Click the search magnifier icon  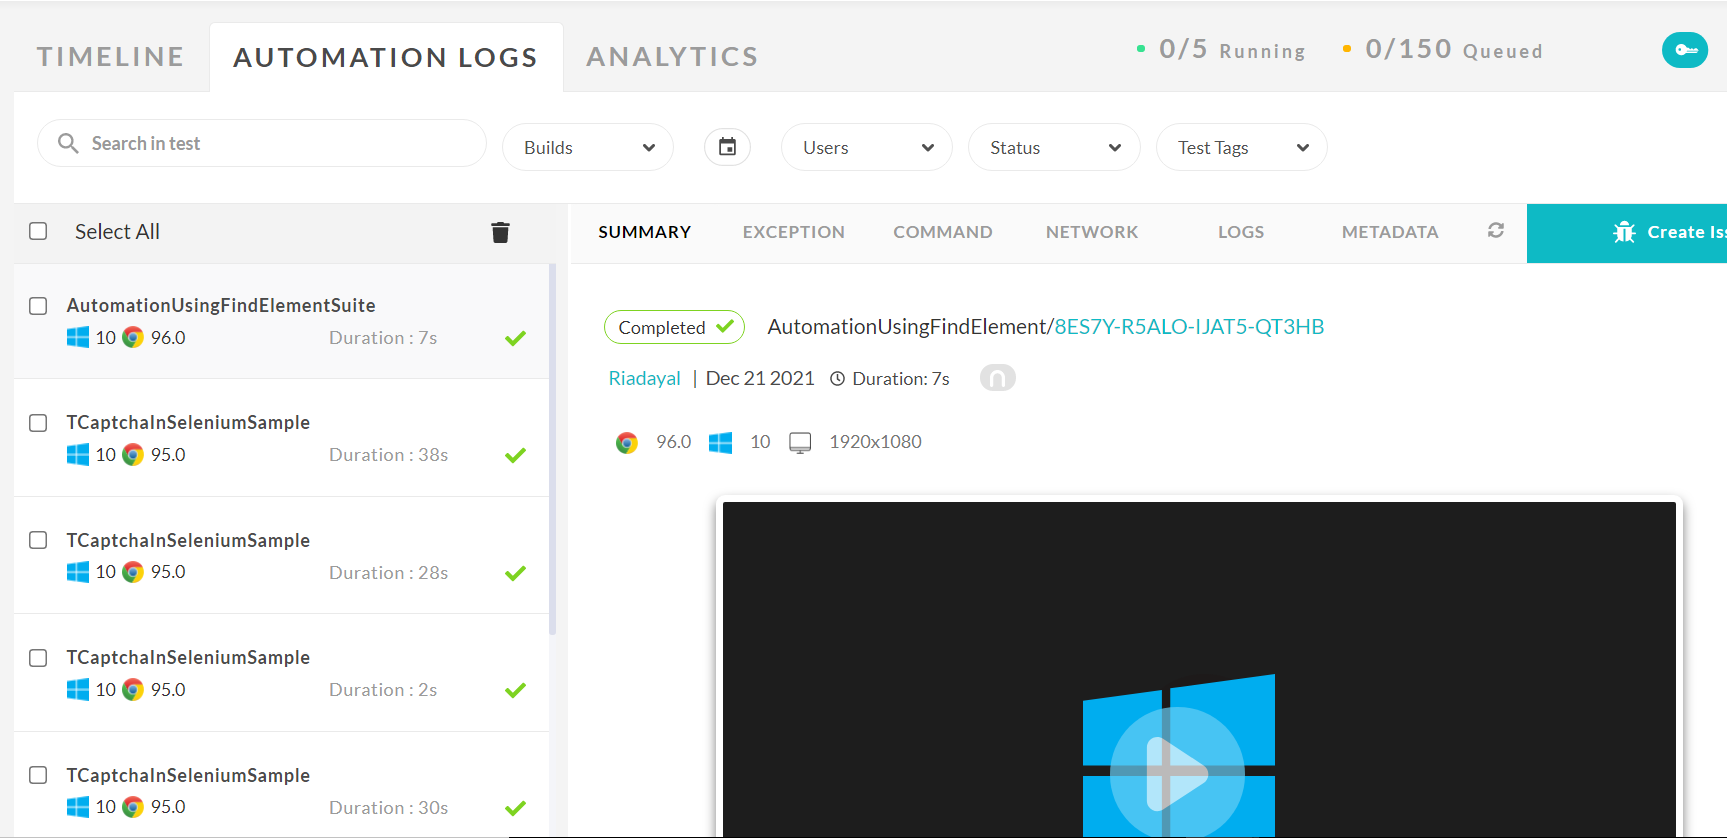pyautogui.click(x=68, y=143)
